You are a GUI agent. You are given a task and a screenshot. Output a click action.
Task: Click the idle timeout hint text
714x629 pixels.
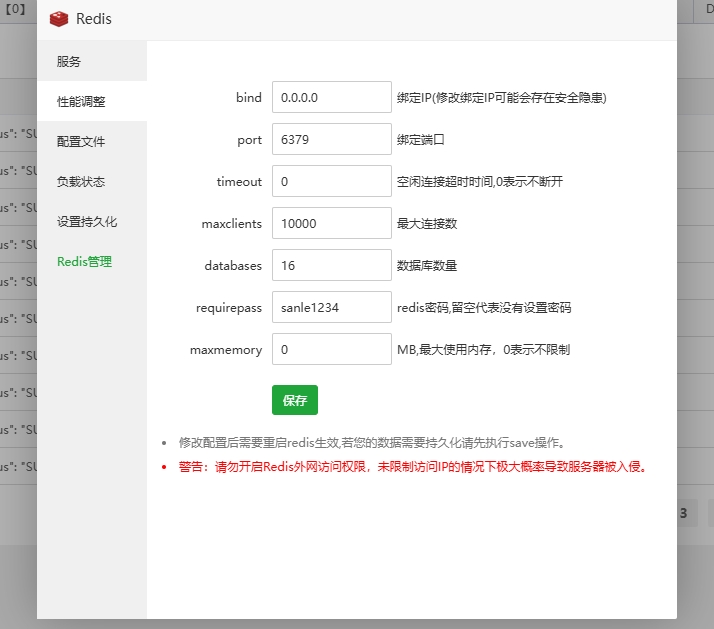479,182
